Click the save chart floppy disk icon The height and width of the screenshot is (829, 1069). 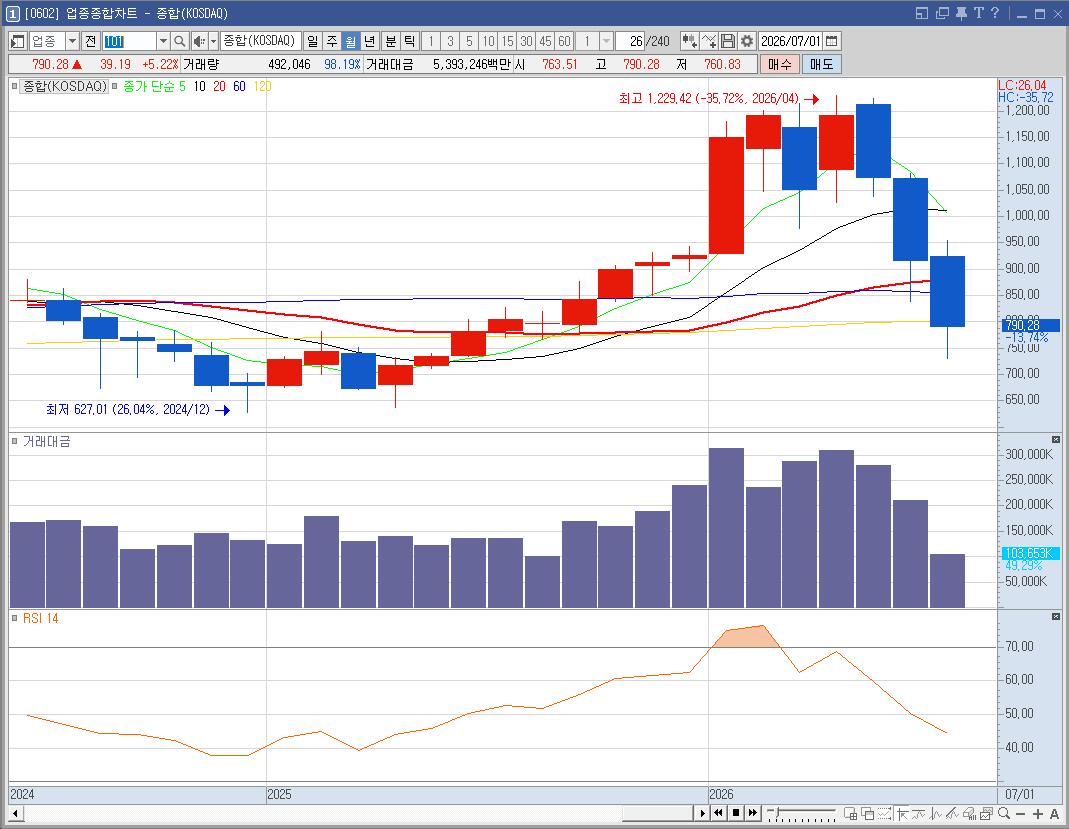(727, 42)
